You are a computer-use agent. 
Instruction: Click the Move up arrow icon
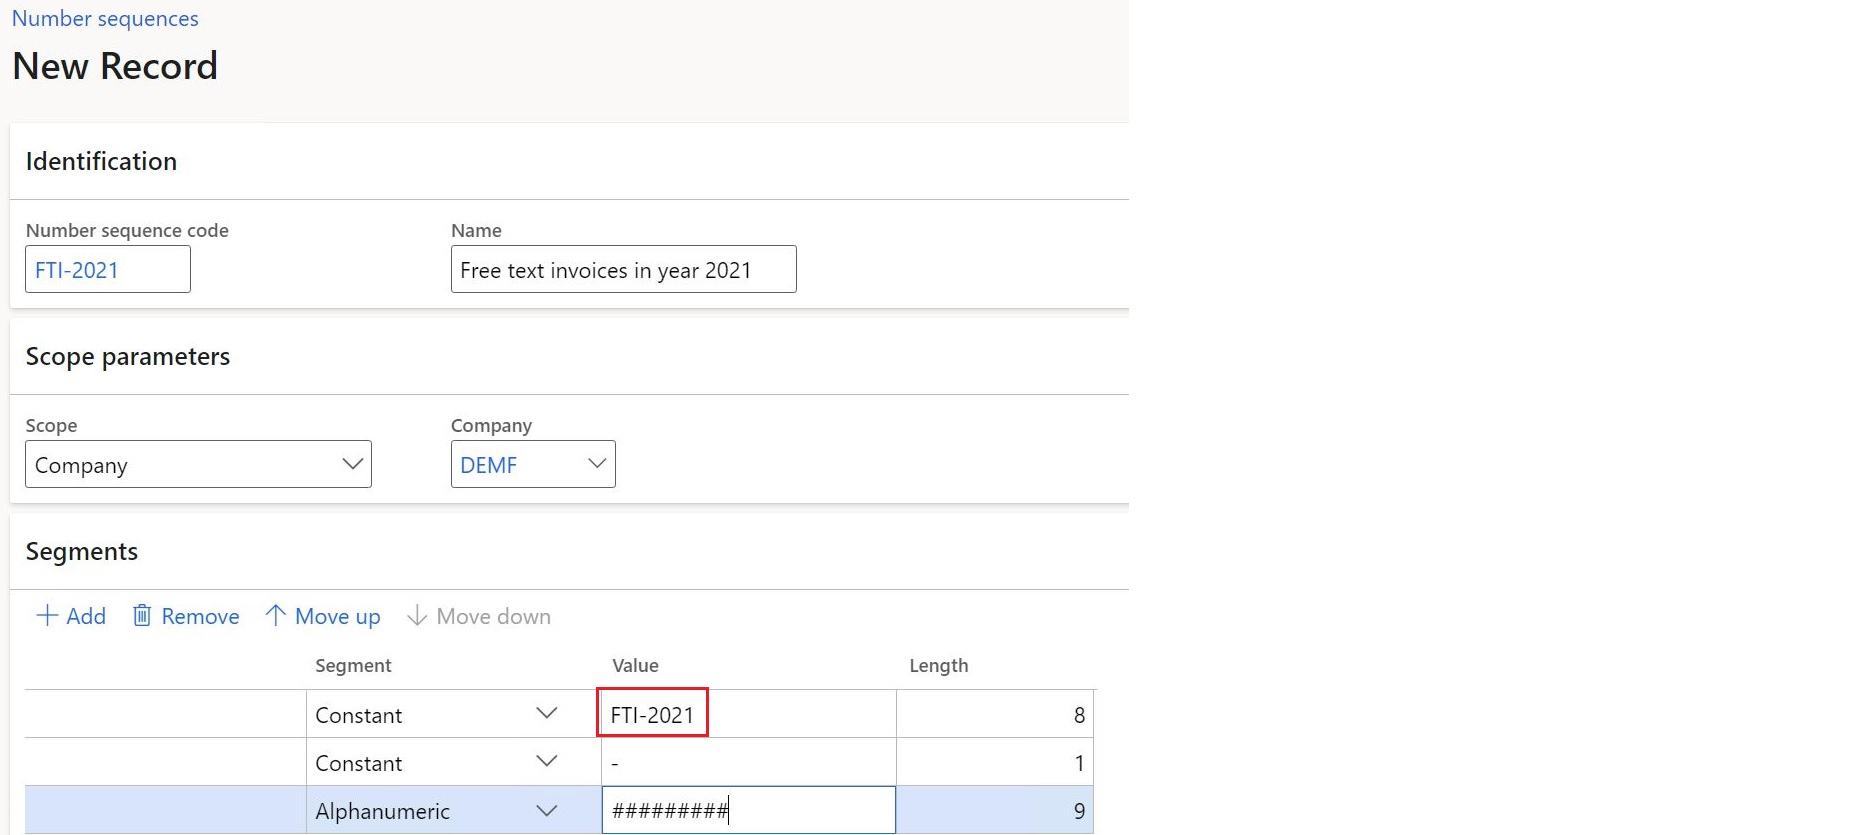pos(275,615)
